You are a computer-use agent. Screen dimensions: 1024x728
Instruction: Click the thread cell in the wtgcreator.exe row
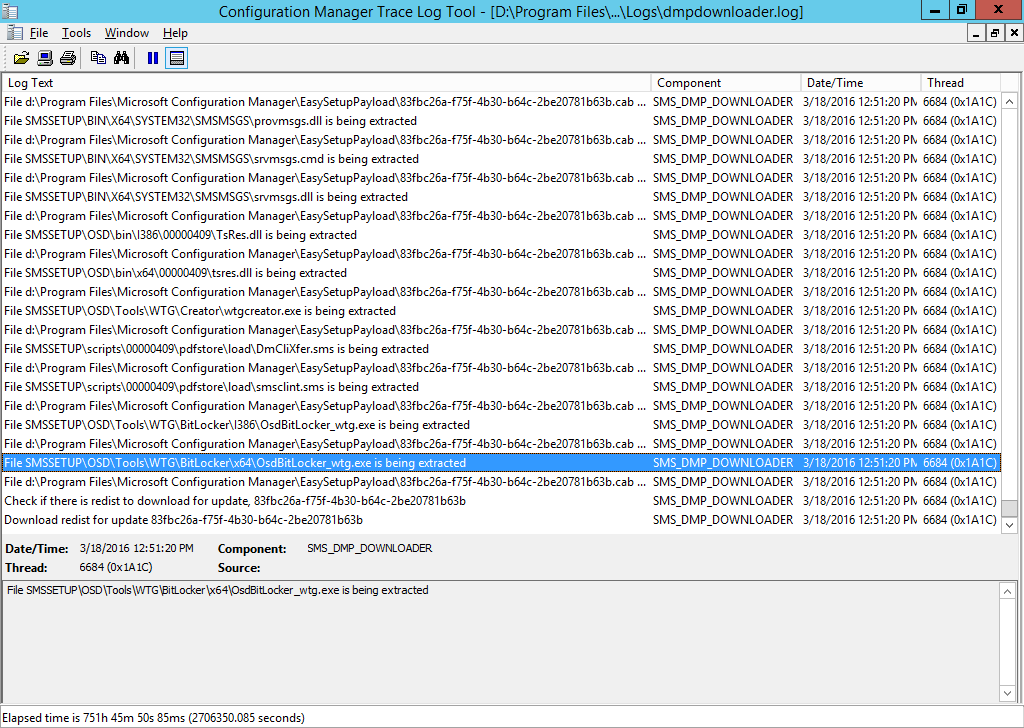(x=959, y=311)
